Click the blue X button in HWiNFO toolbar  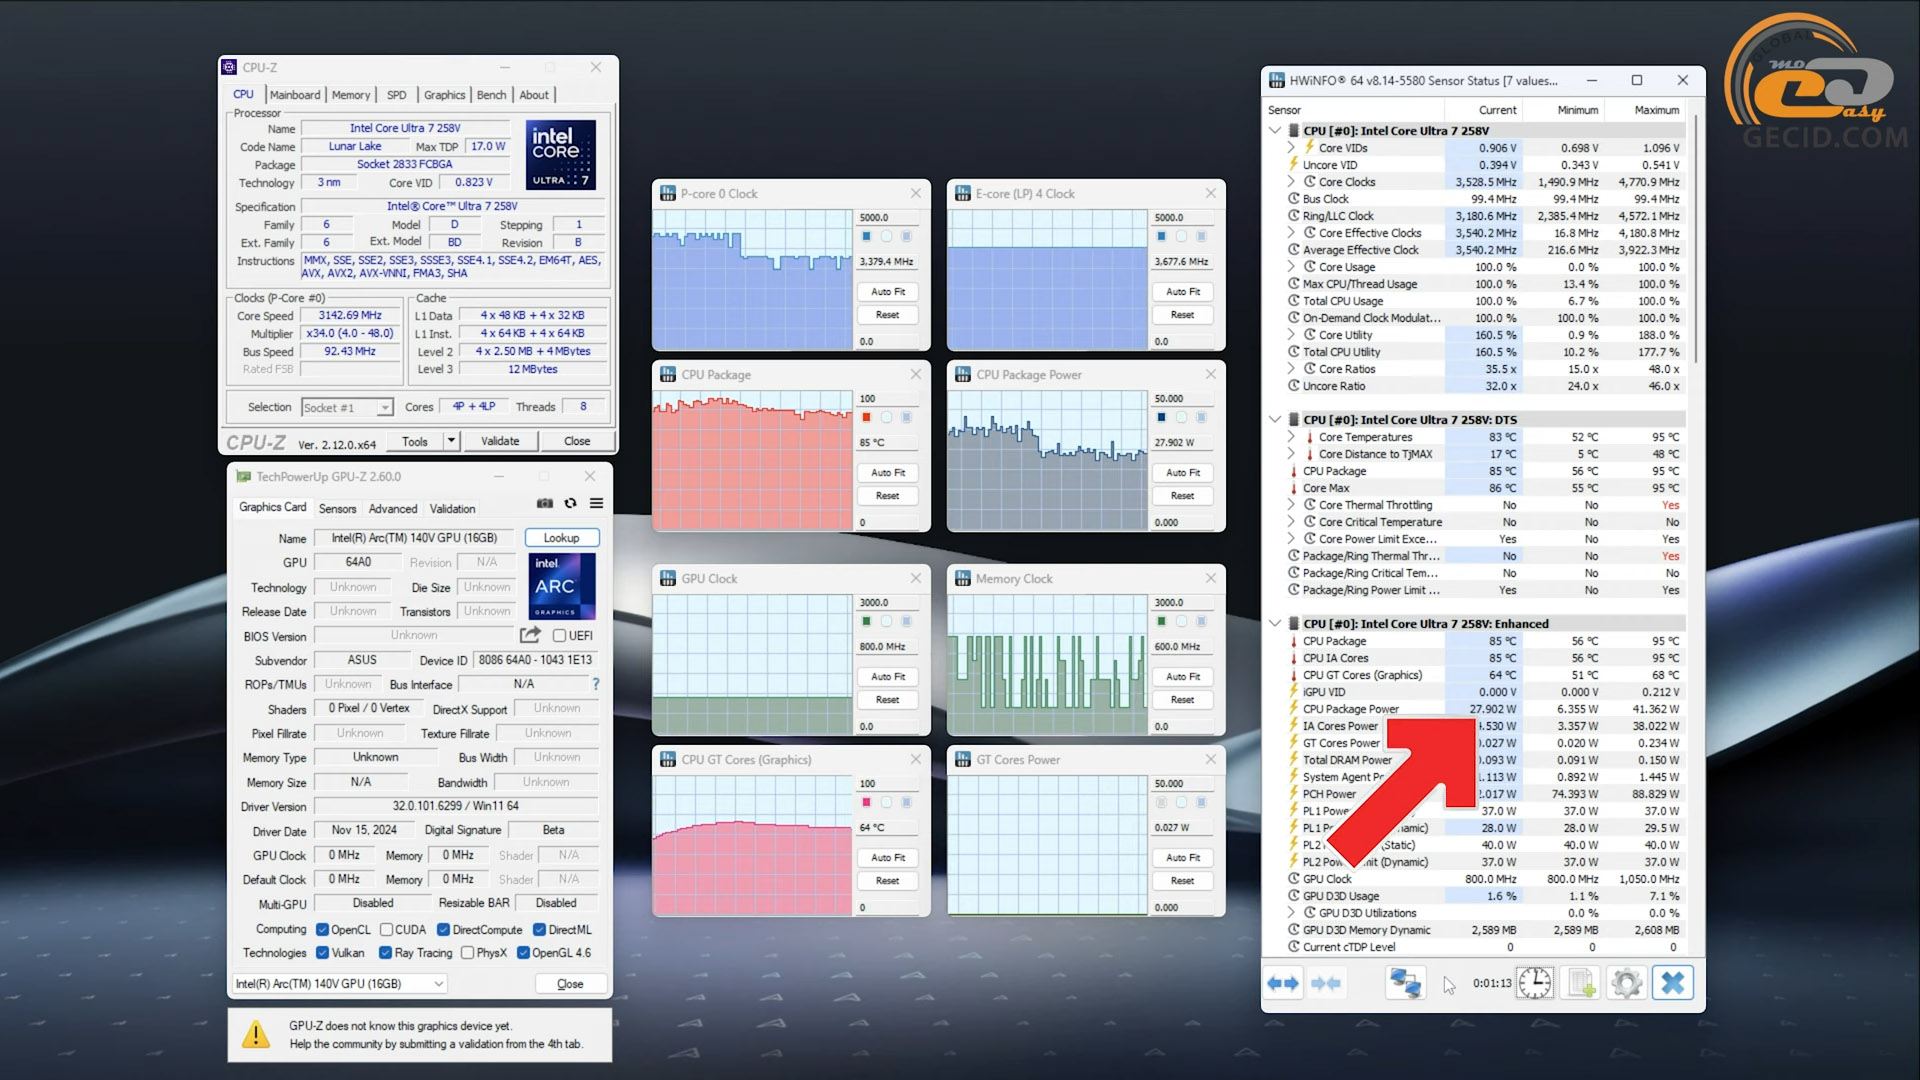click(x=1673, y=983)
